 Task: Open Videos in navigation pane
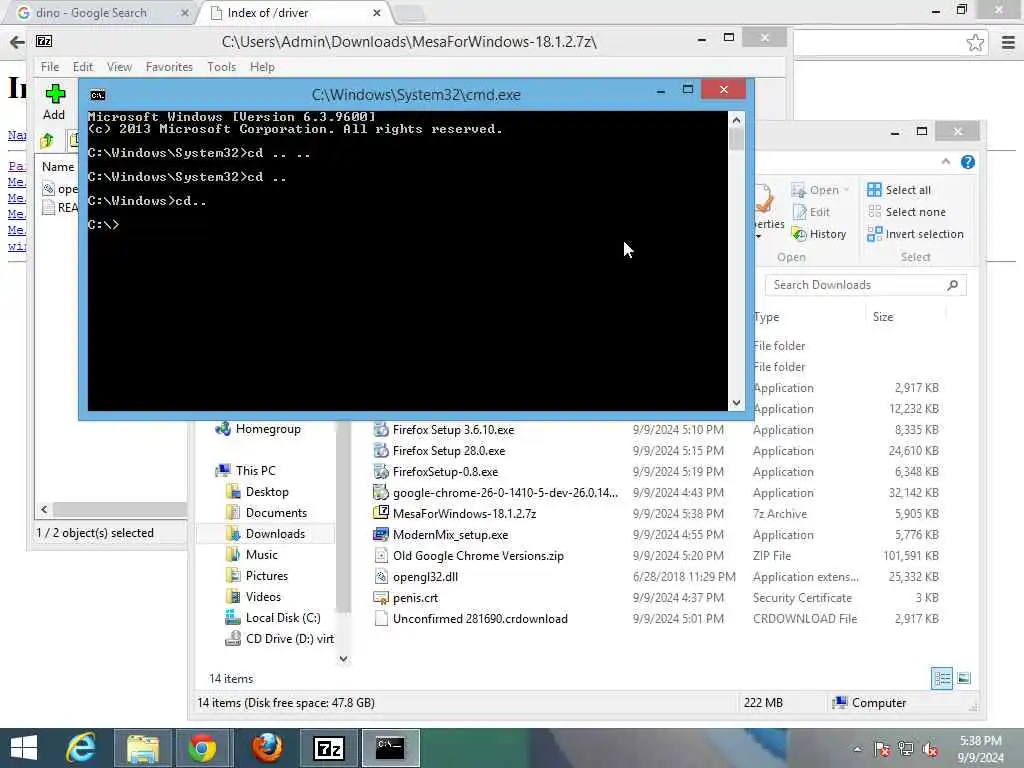click(x=253, y=596)
